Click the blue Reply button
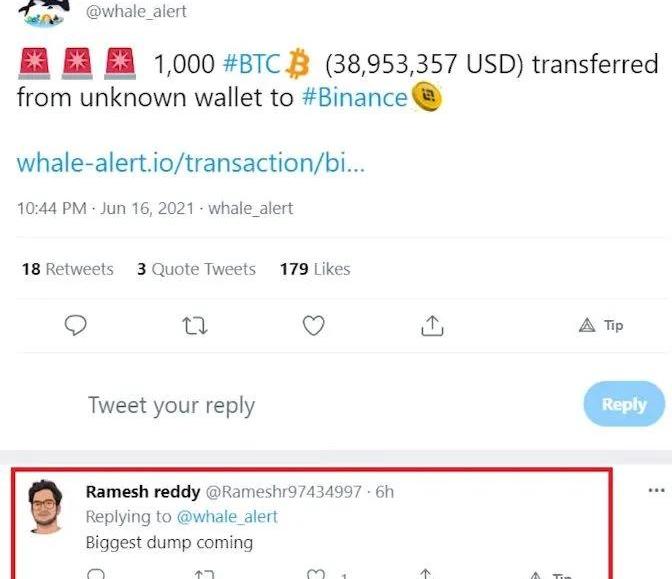The width and height of the screenshot is (672, 579). click(624, 404)
